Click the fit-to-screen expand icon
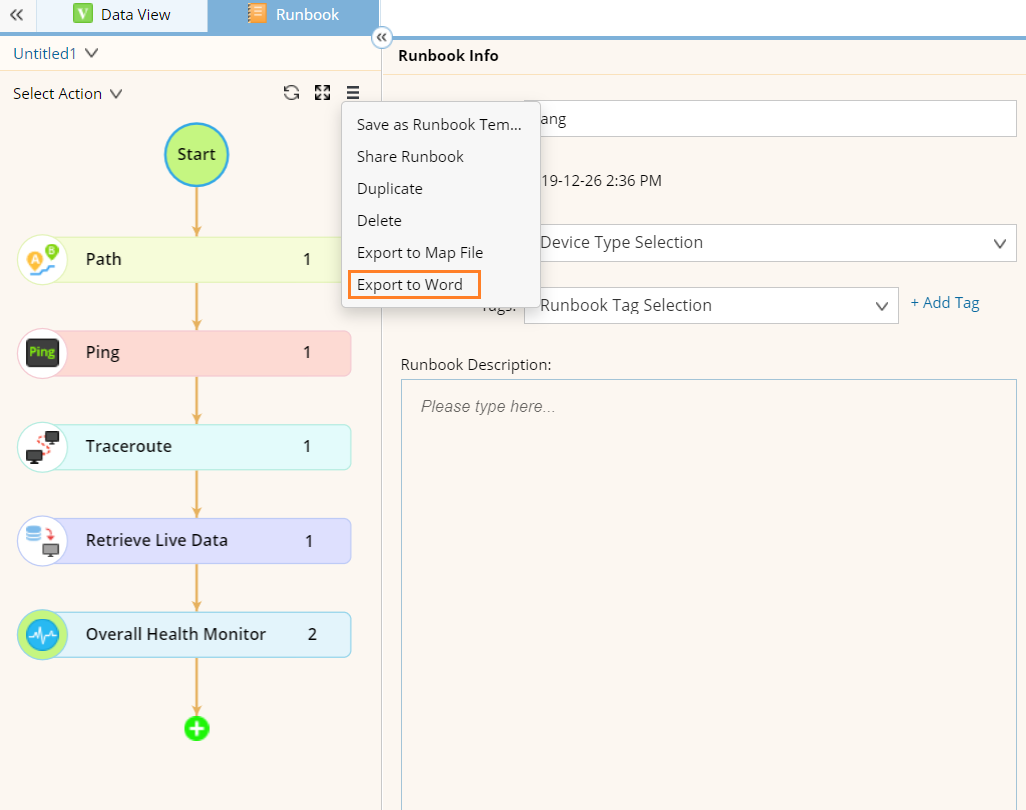 (x=322, y=93)
